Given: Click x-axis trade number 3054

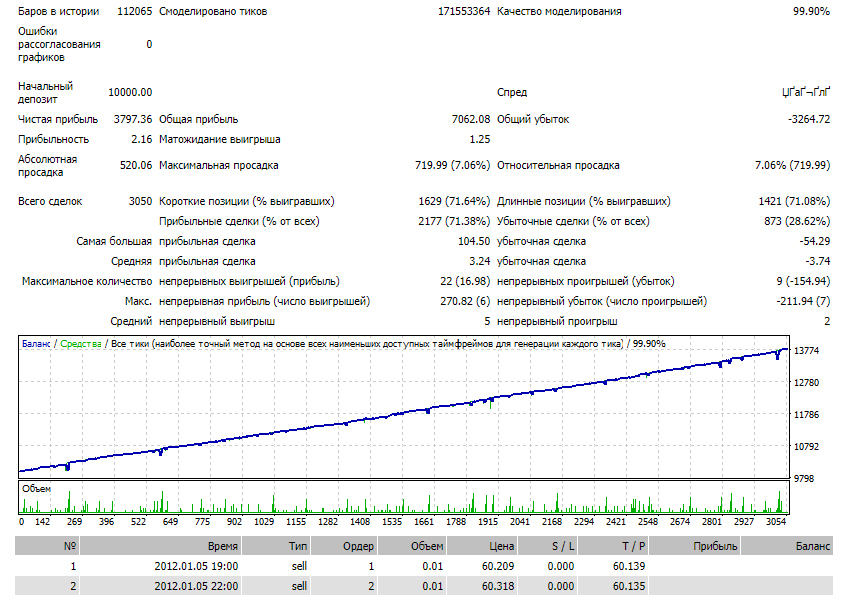Looking at the screenshot, I should (x=776, y=522).
